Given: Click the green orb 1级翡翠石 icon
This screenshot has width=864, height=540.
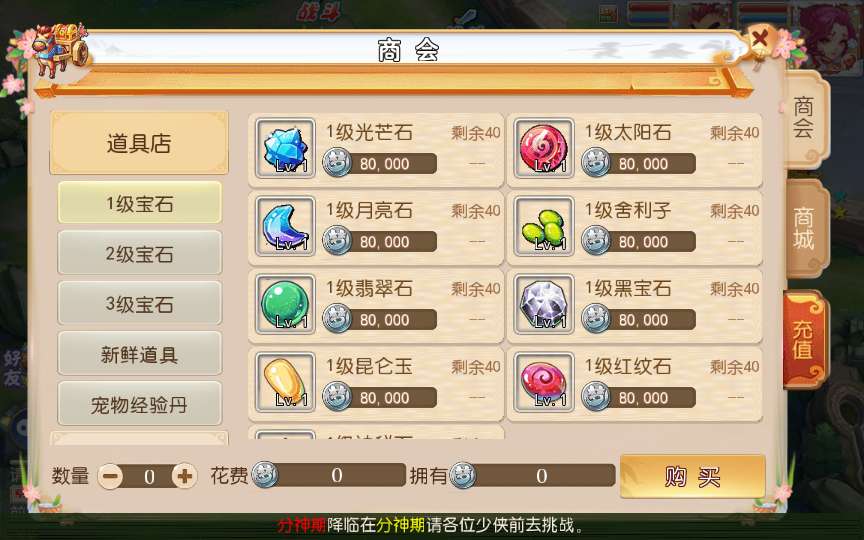Looking at the screenshot, I should pyautogui.click(x=285, y=304).
